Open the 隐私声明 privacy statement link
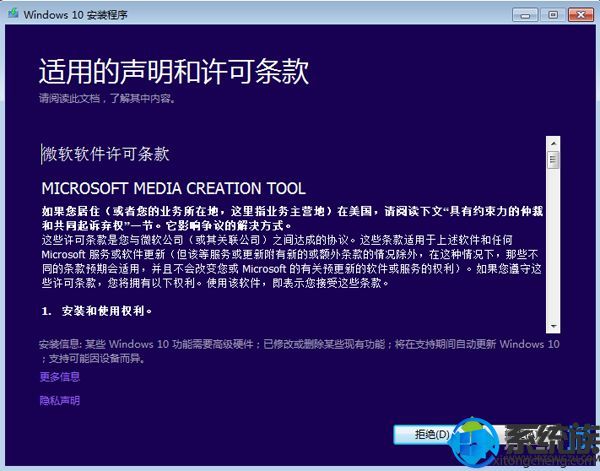This screenshot has width=600, height=471. tap(60, 401)
